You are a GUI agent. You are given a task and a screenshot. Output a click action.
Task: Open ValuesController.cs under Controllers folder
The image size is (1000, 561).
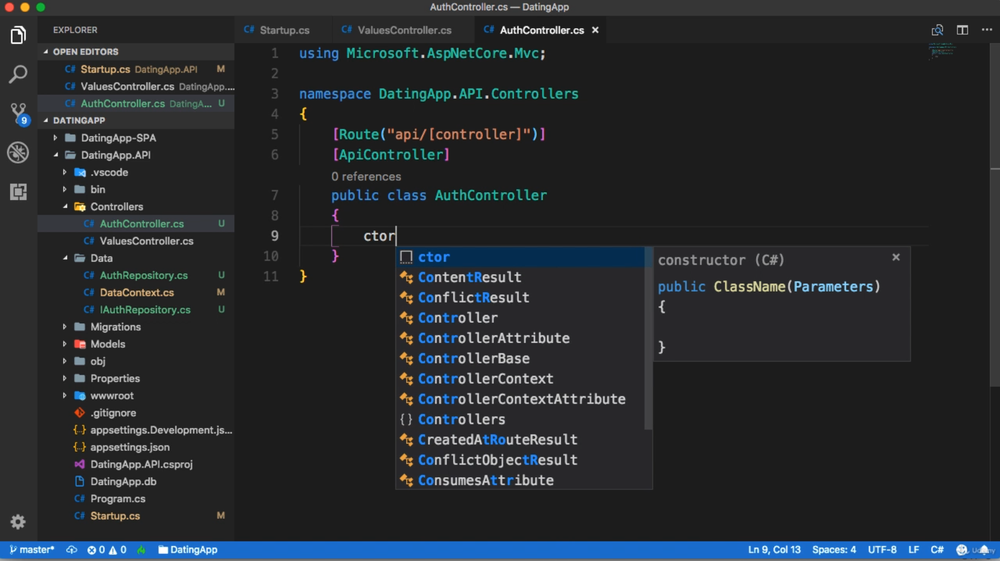tap(136, 241)
